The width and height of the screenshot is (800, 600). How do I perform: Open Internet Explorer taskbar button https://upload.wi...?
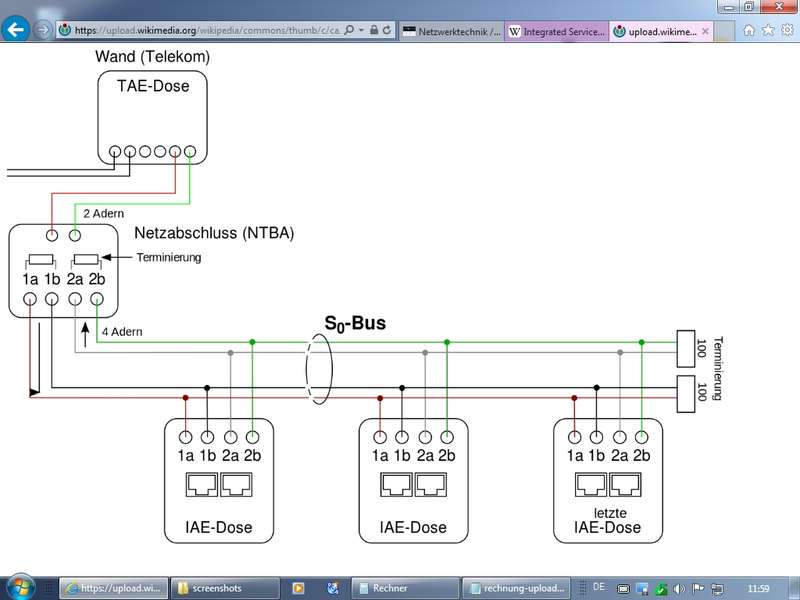tap(113, 588)
